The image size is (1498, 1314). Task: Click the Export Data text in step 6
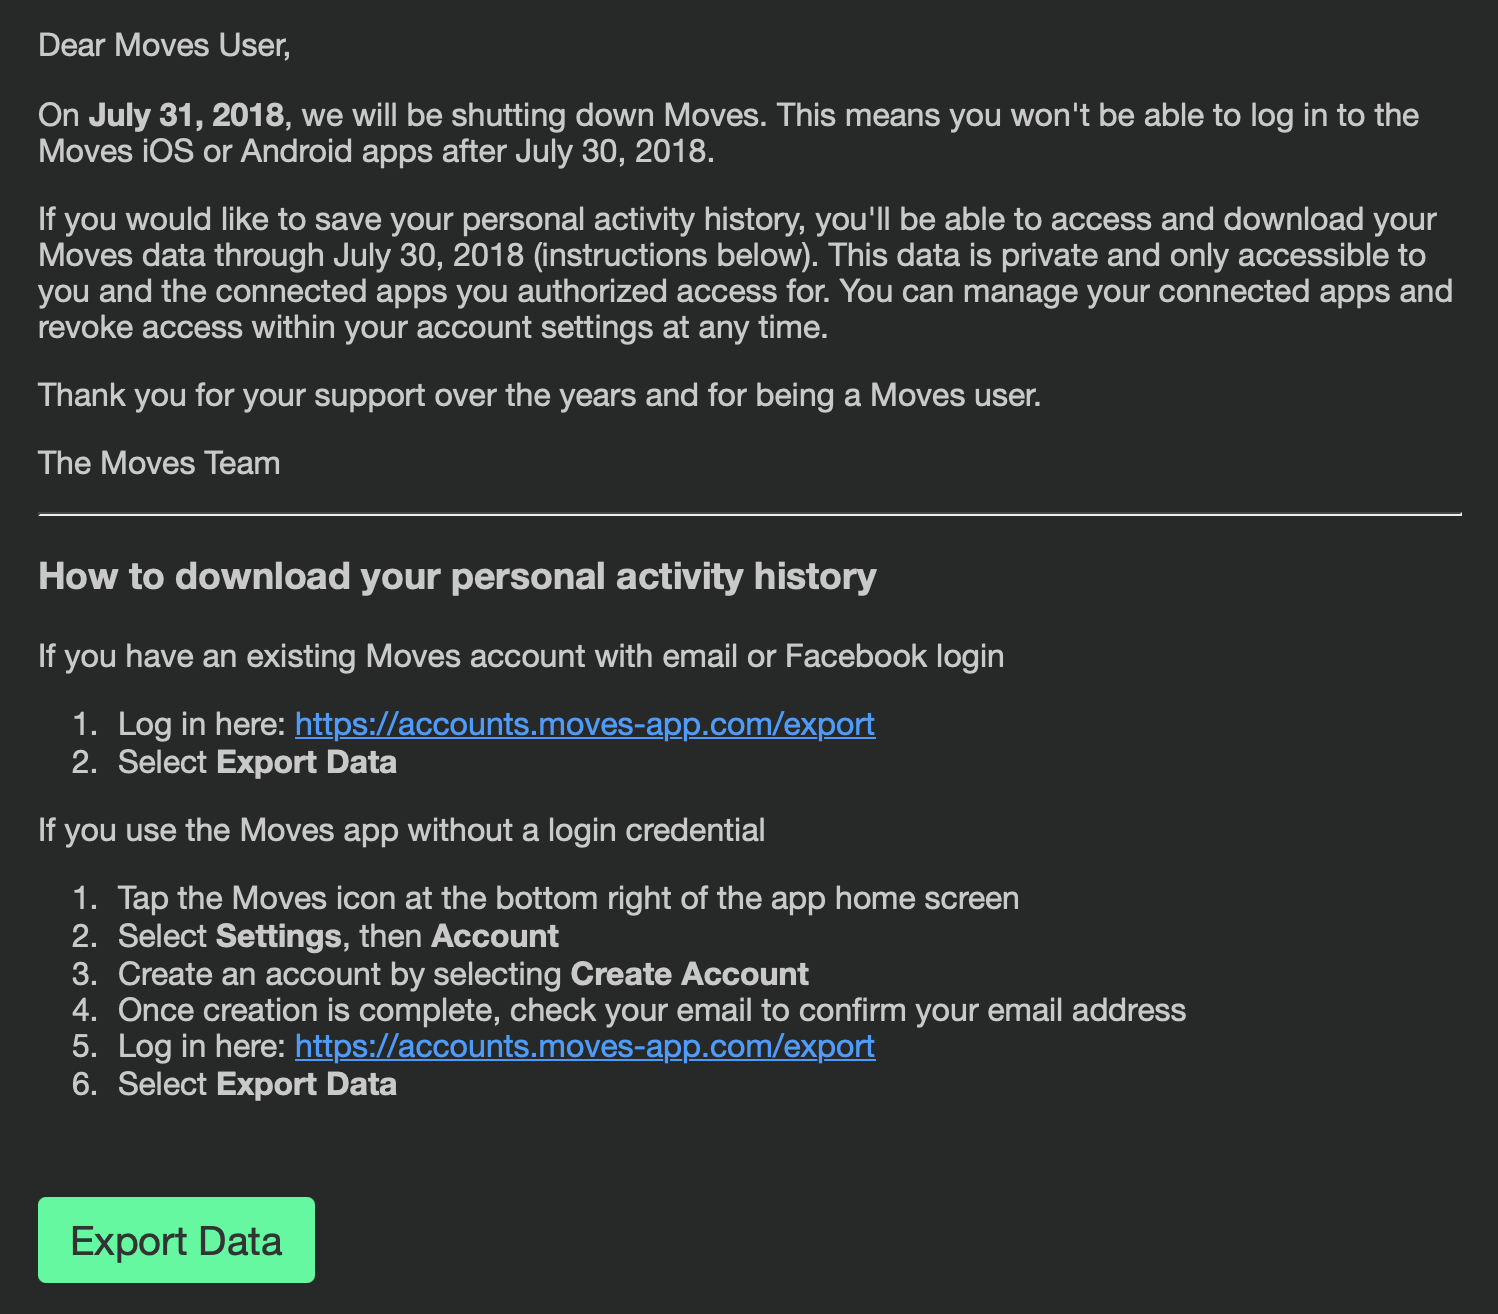(x=306, y=1083)
